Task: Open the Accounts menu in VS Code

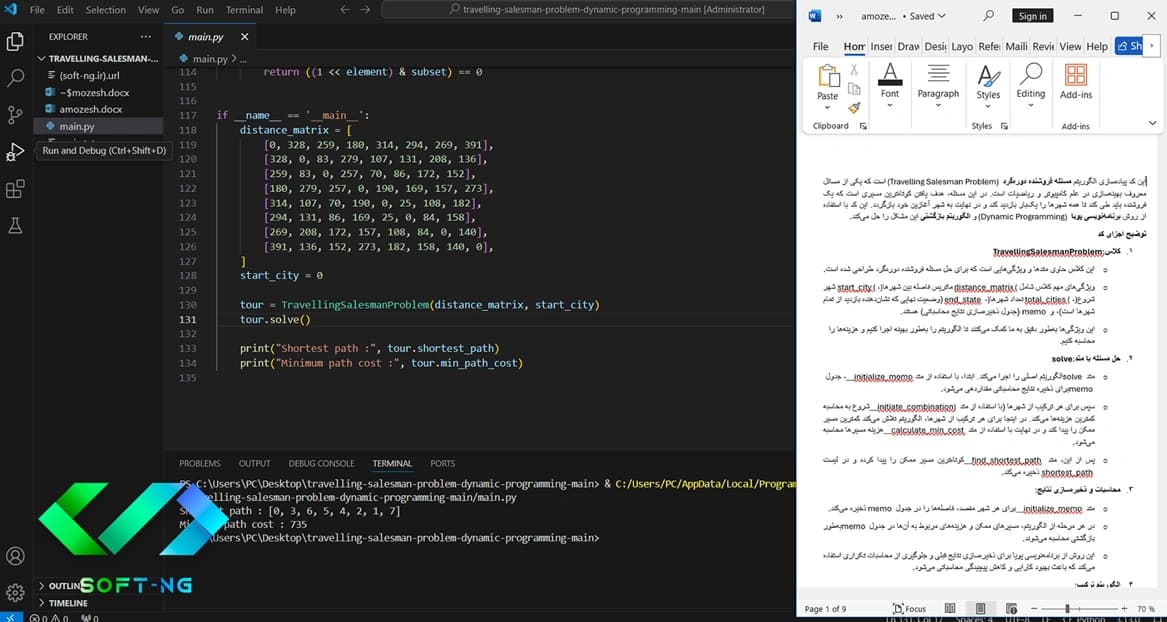Action: pyautogui.click(x=15, y=556)
